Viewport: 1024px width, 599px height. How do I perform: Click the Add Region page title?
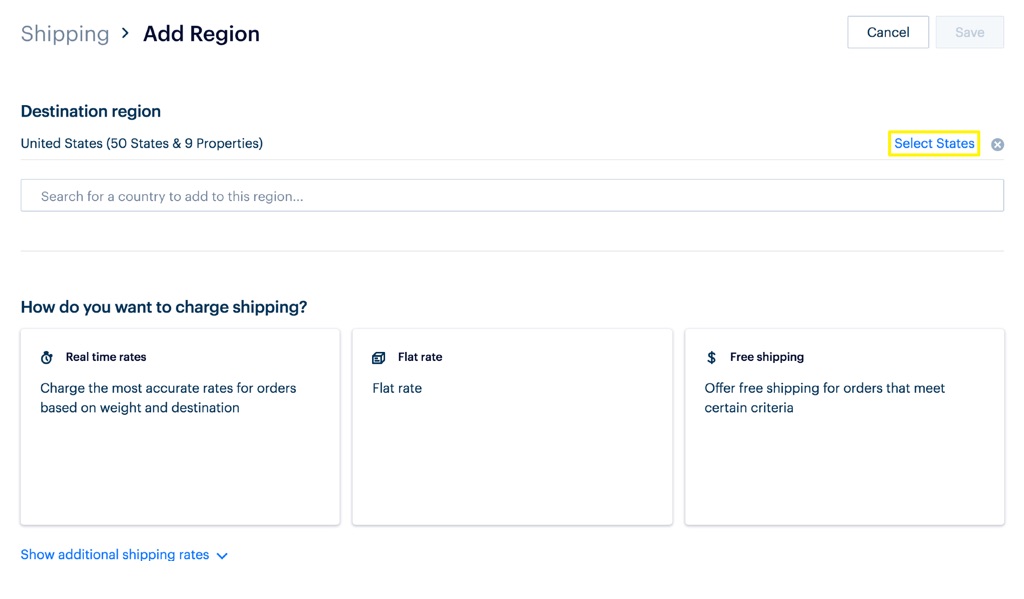201,33
